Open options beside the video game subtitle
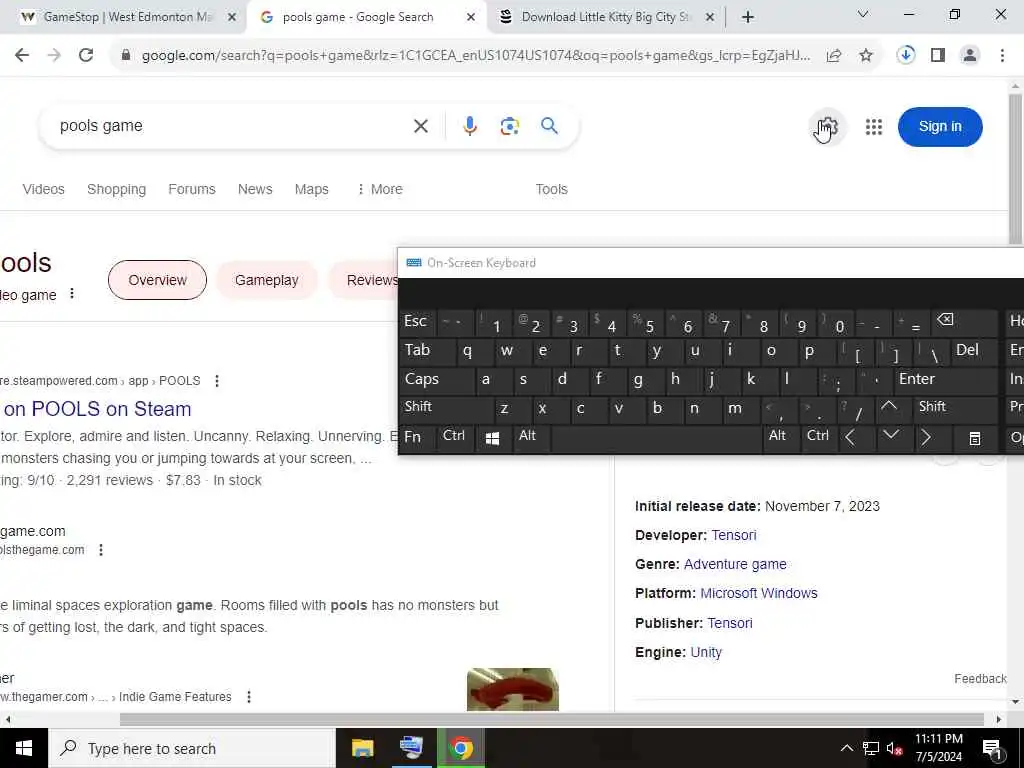This screenshot has width=1024, height=768. pyautogui.click(x=72, y=294)
